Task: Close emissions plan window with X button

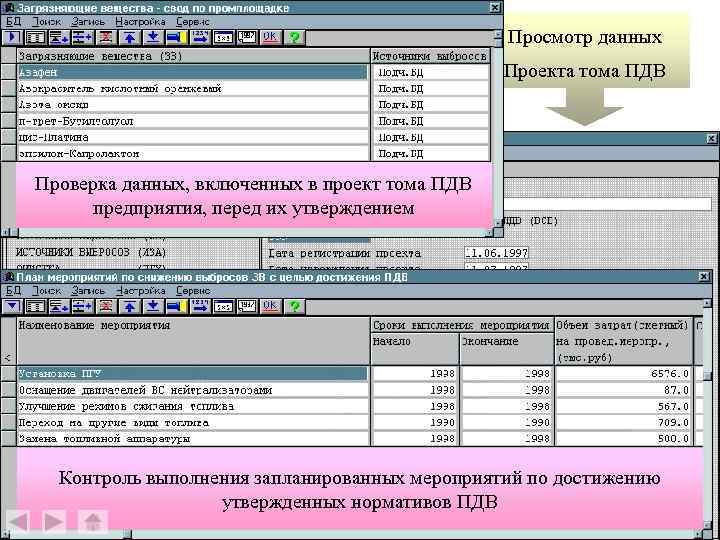Action: [704, 276]
